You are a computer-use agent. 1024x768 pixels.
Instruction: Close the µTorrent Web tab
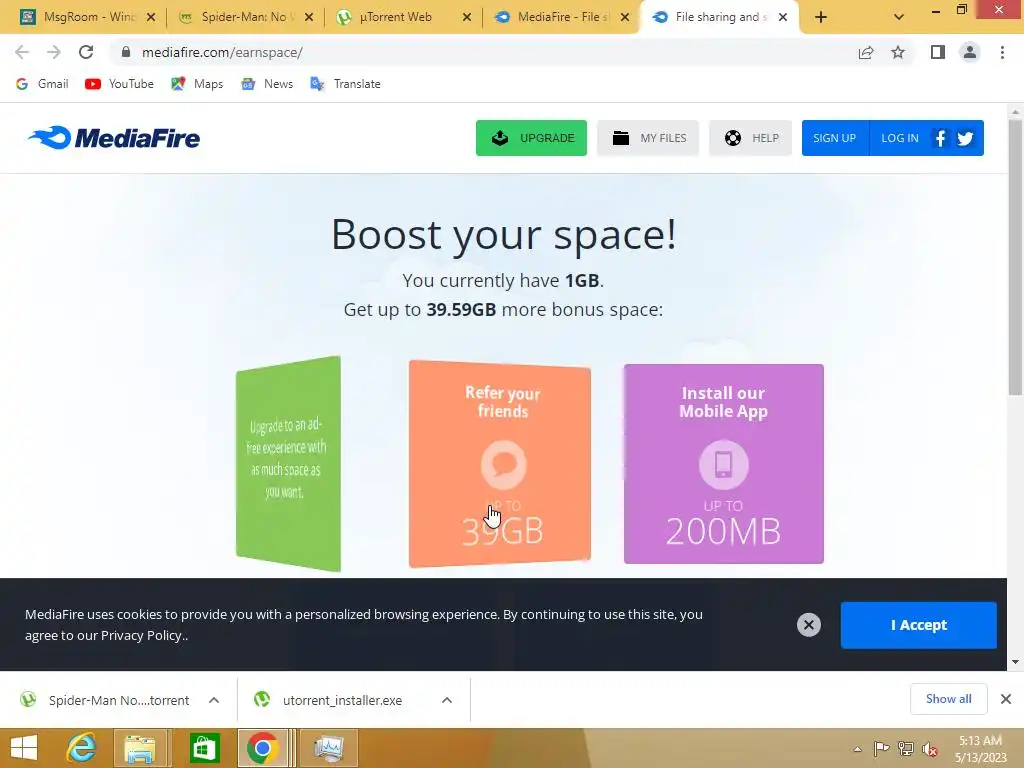tap(467, 17)
